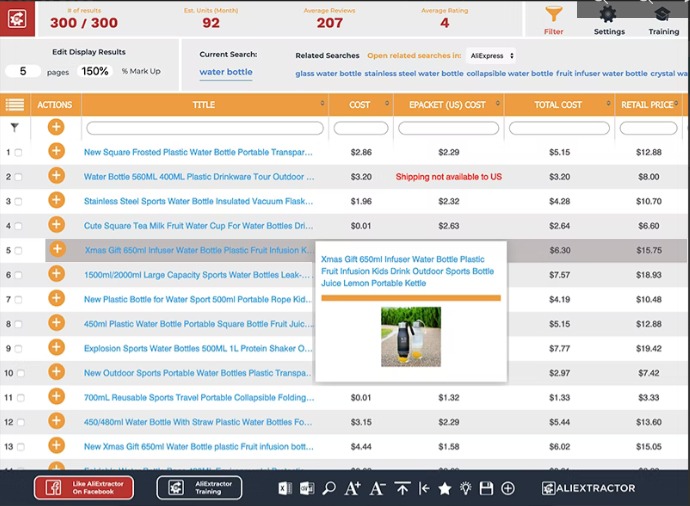Sort by the TOTAL COST column header
Screen dimensions: 690x506
[559, 105]
